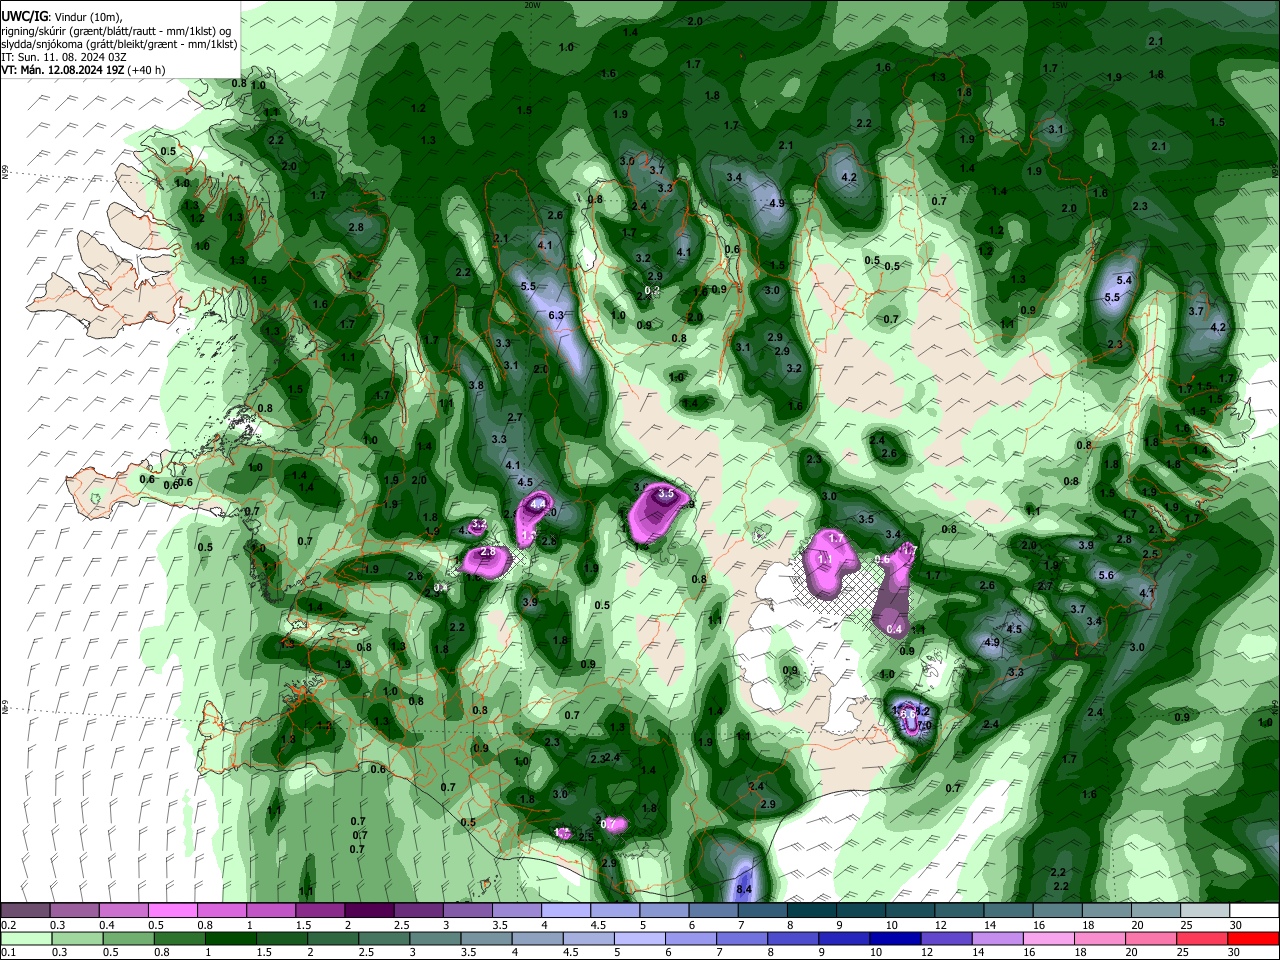Click the darkest green 1–1.5 rain legend swatch
The image size is (1280, 960).
[231, 938]
